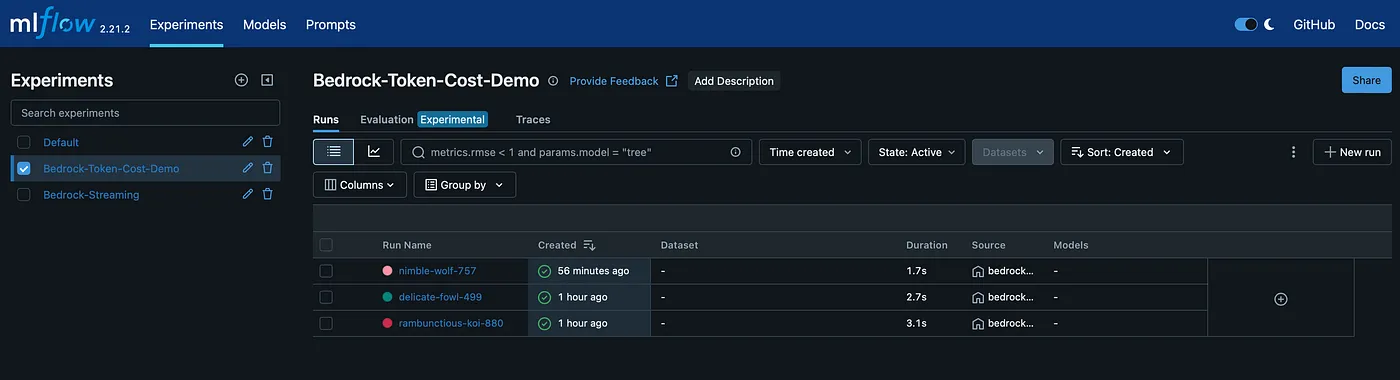Image resolution: width=1400 pixels, height=380 pixels.
Task: Open the Columns dropdown
Action: tap(360, 185)
